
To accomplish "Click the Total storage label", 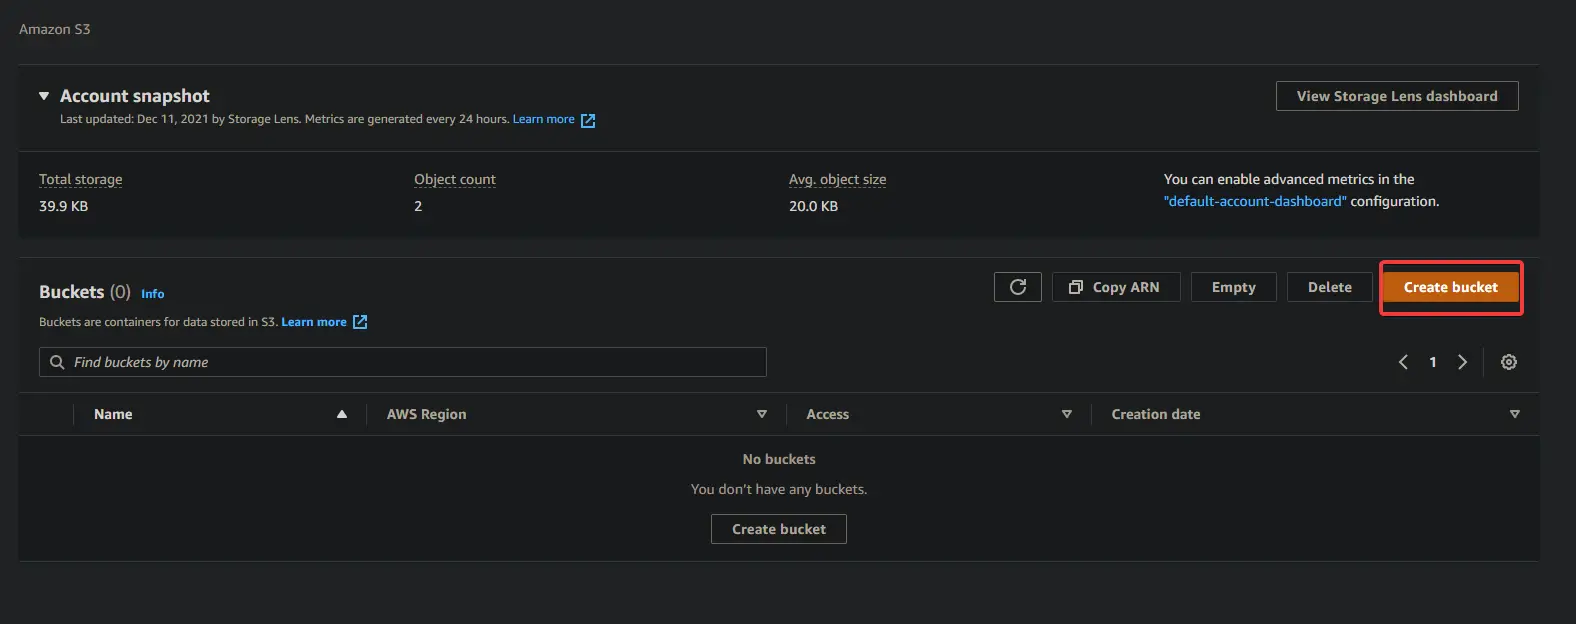I will (x=81, y=179).
